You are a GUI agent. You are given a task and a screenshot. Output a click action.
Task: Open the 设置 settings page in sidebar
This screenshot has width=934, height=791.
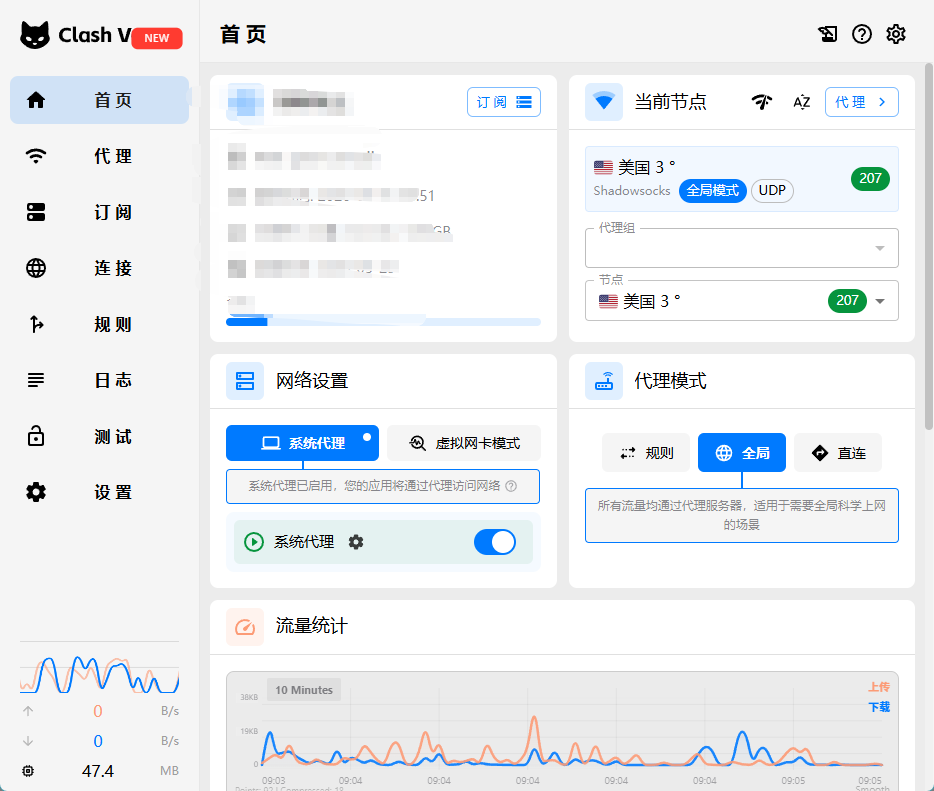pos(99,493)
